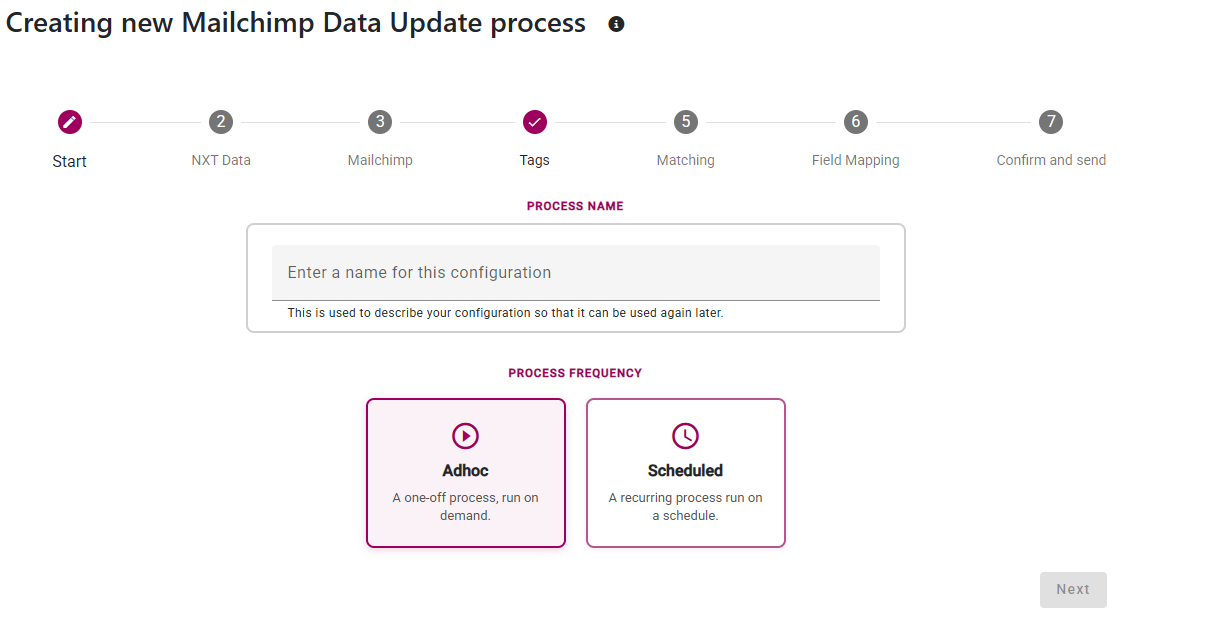Click the step 5 circle icon
This screenshot has height=640, width=1215.
685,122
